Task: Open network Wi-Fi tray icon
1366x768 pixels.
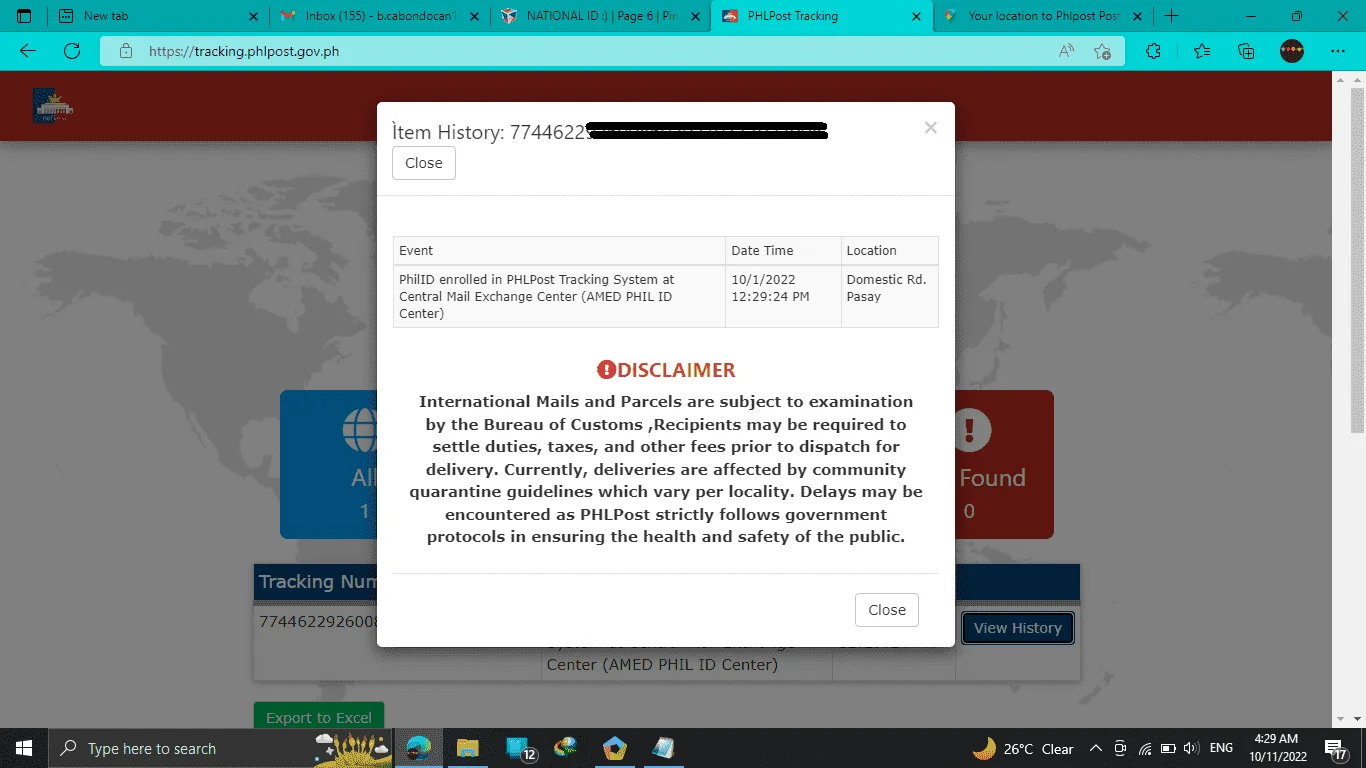Action: click(x=1145, y=748)
